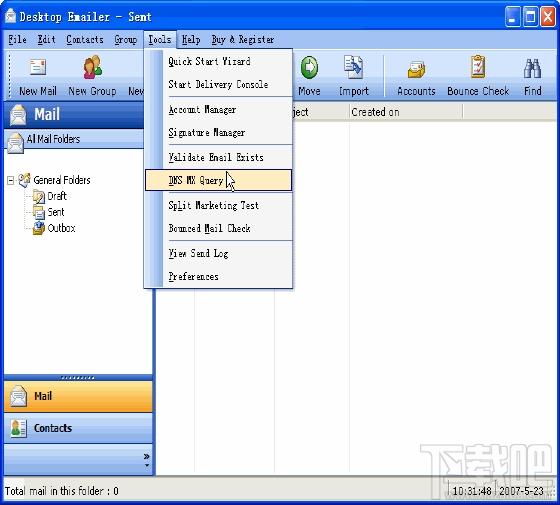Viewport: 560px width, 505px height.
Task: Click the status bar time 10:31:48
Action: pyautogui.click(x=472, y=491)
